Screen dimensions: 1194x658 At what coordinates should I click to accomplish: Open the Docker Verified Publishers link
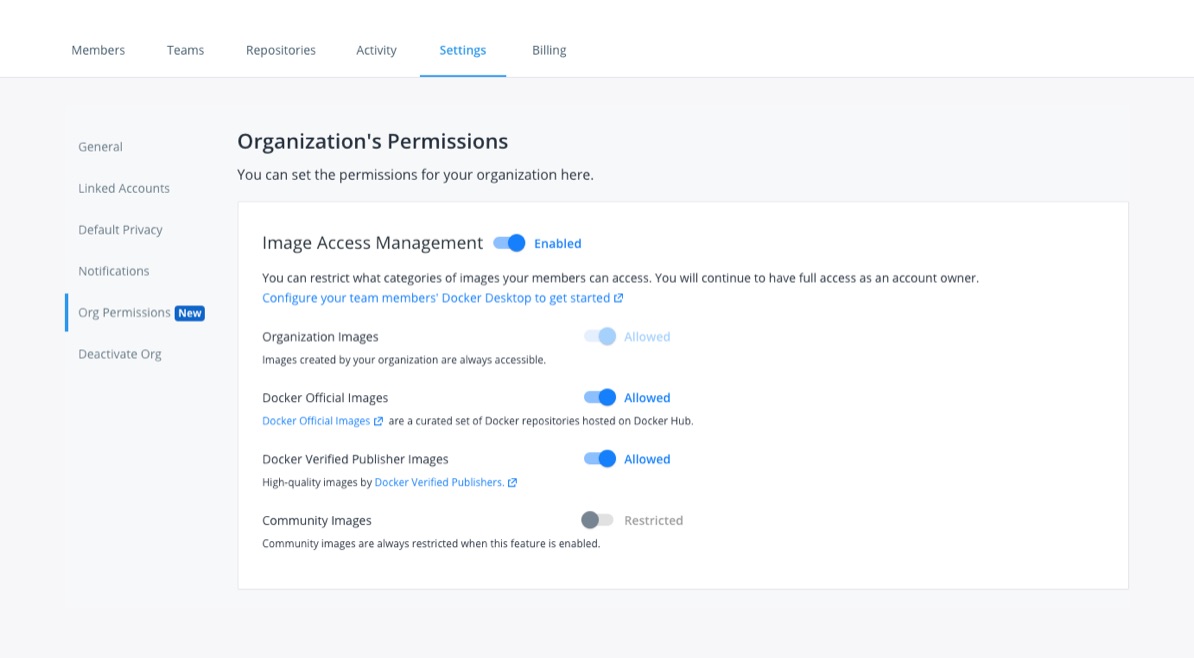point(439,482)
